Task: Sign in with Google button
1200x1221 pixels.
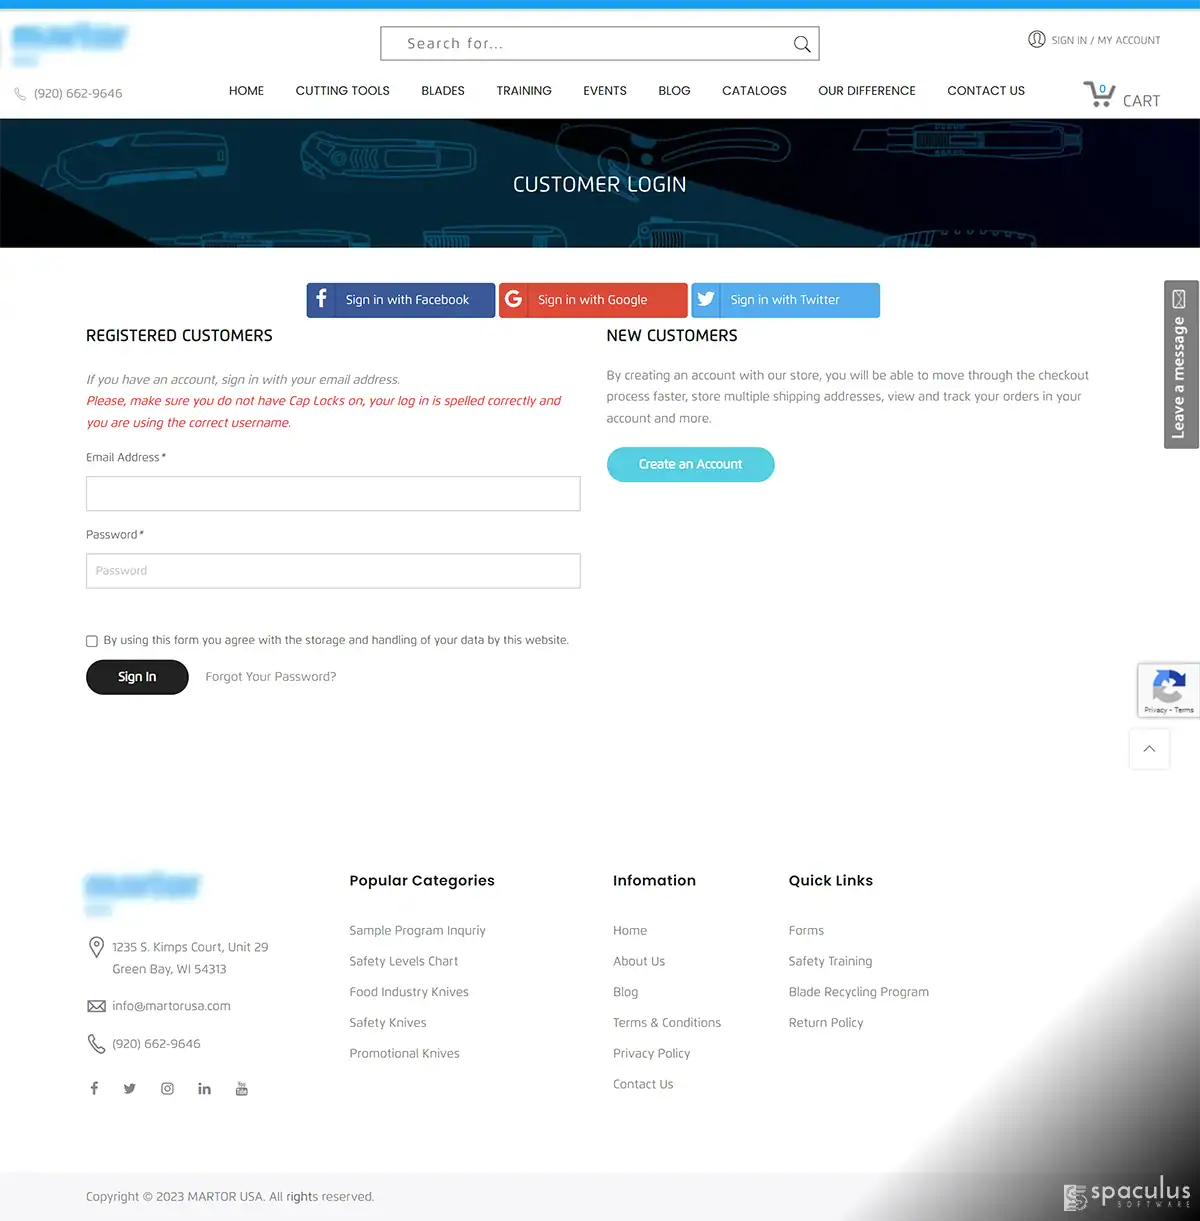Action: 593,300
